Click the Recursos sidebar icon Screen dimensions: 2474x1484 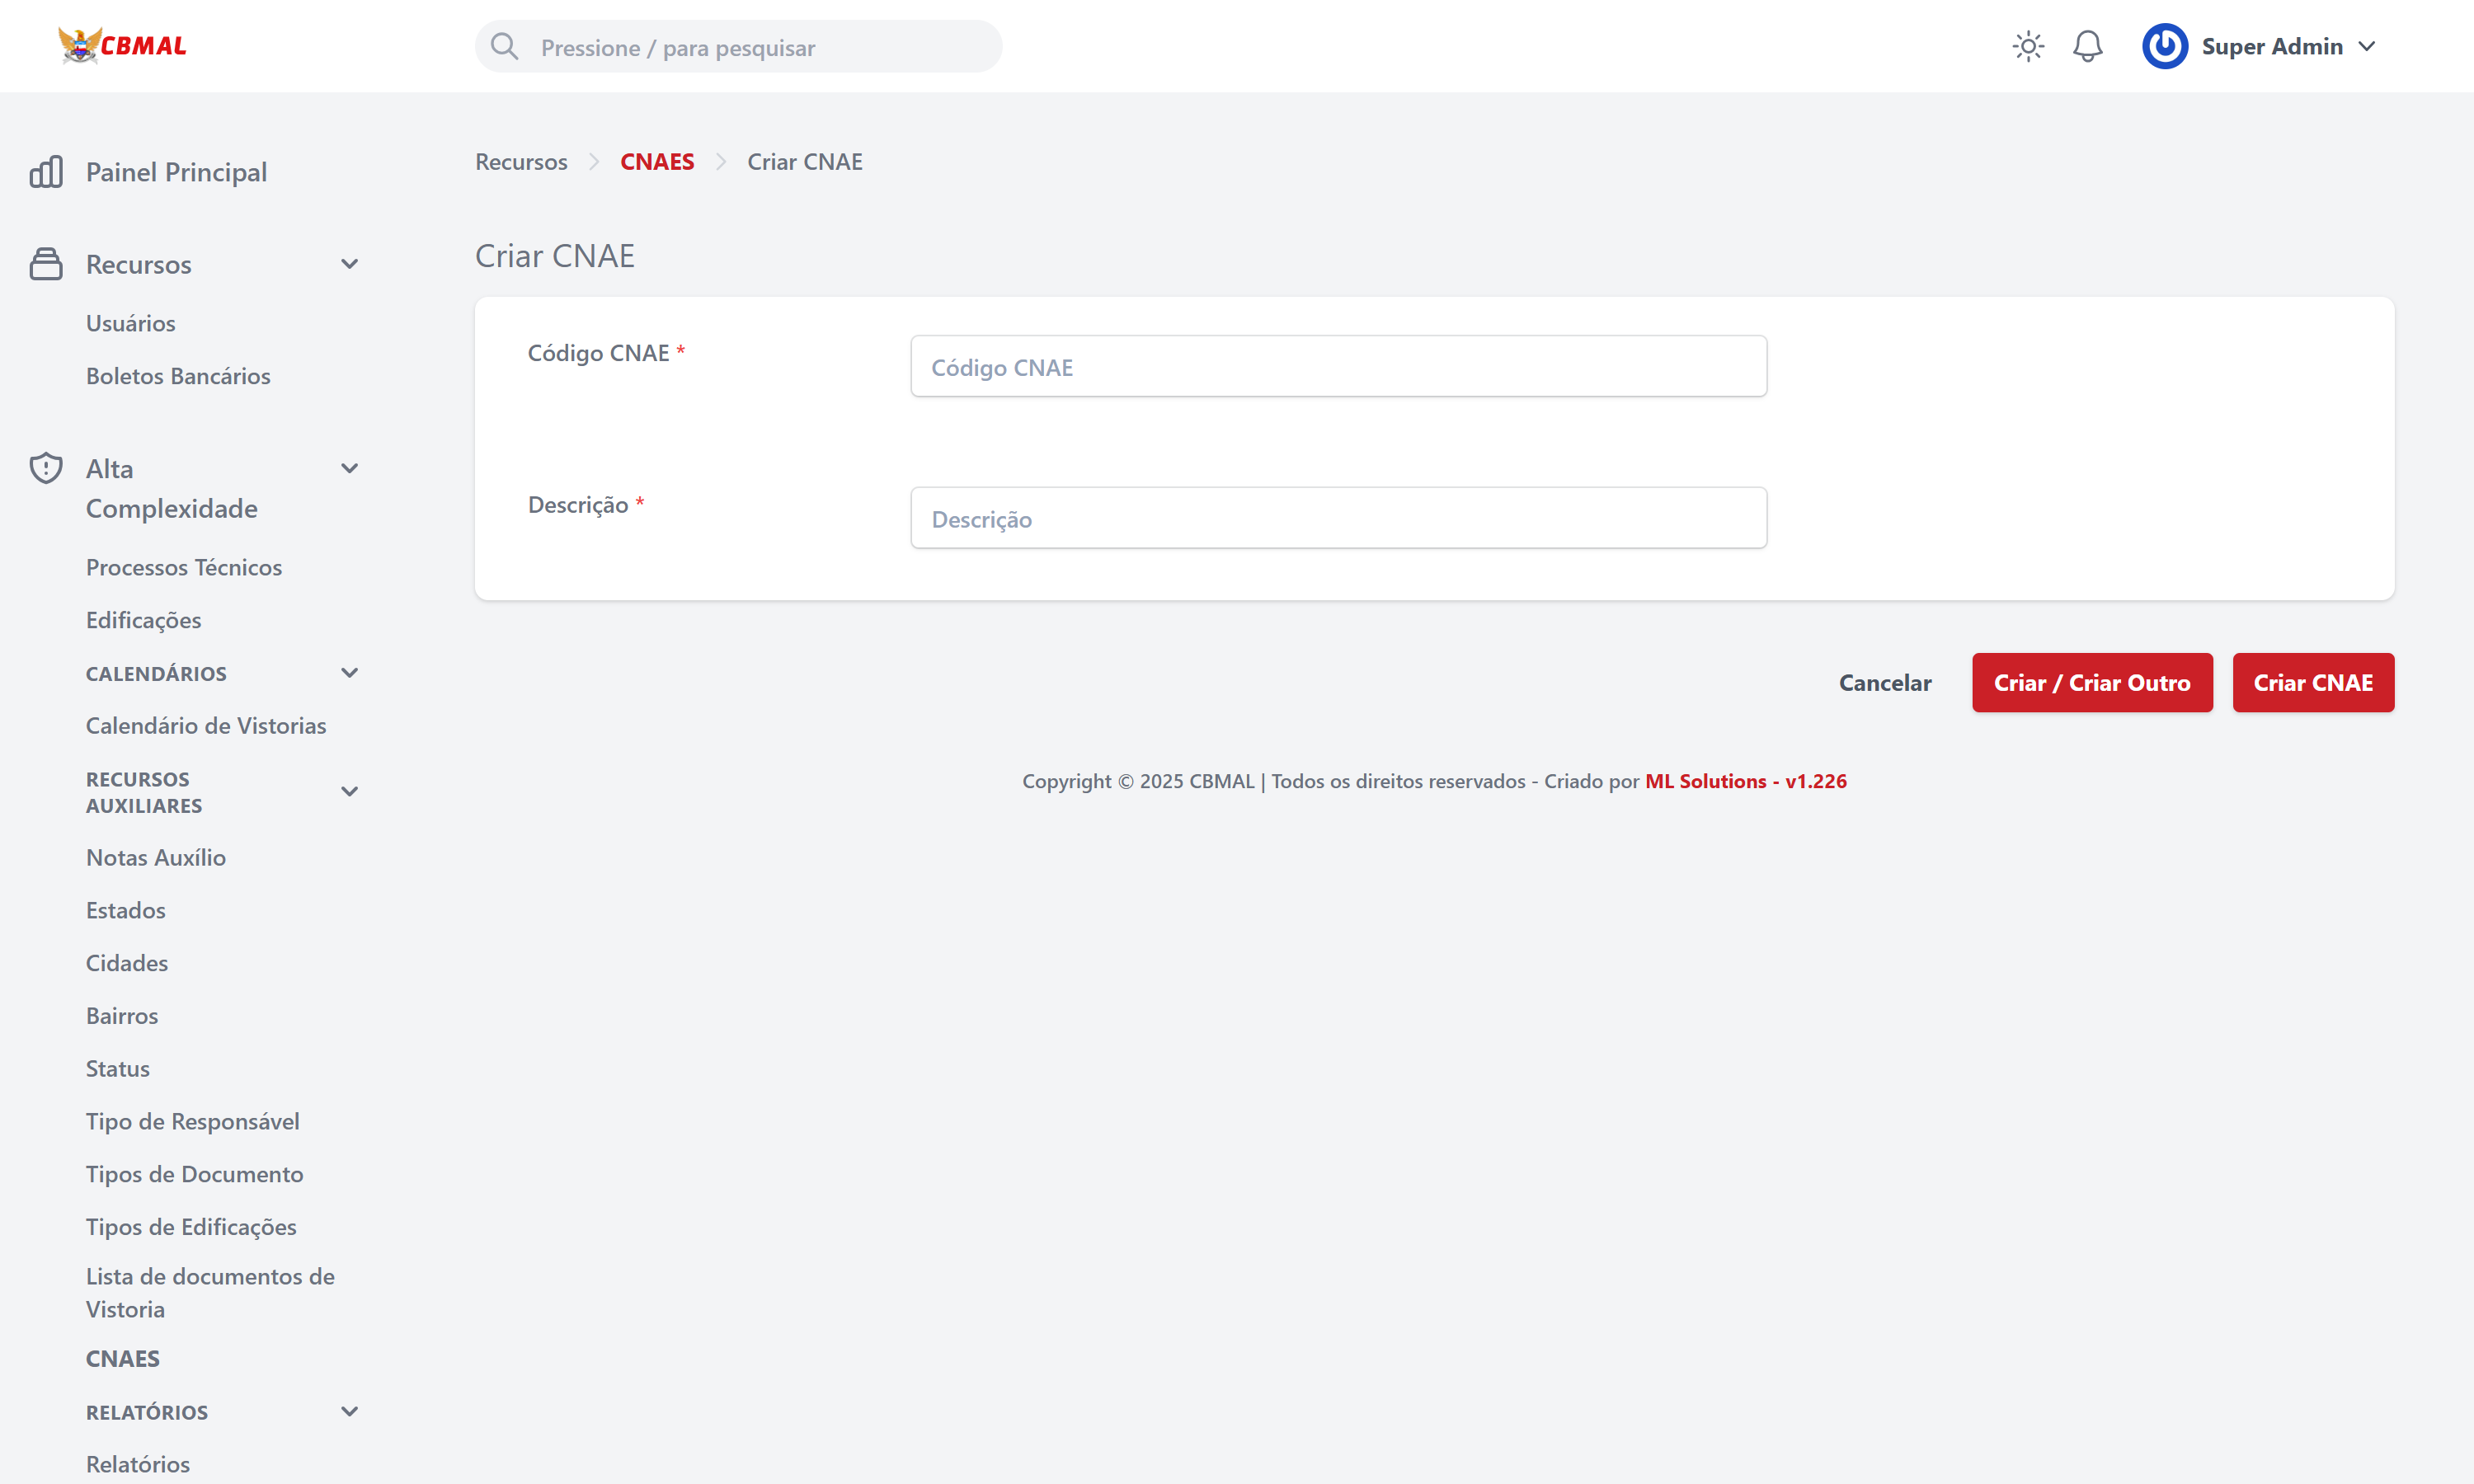tap(46, 264)
